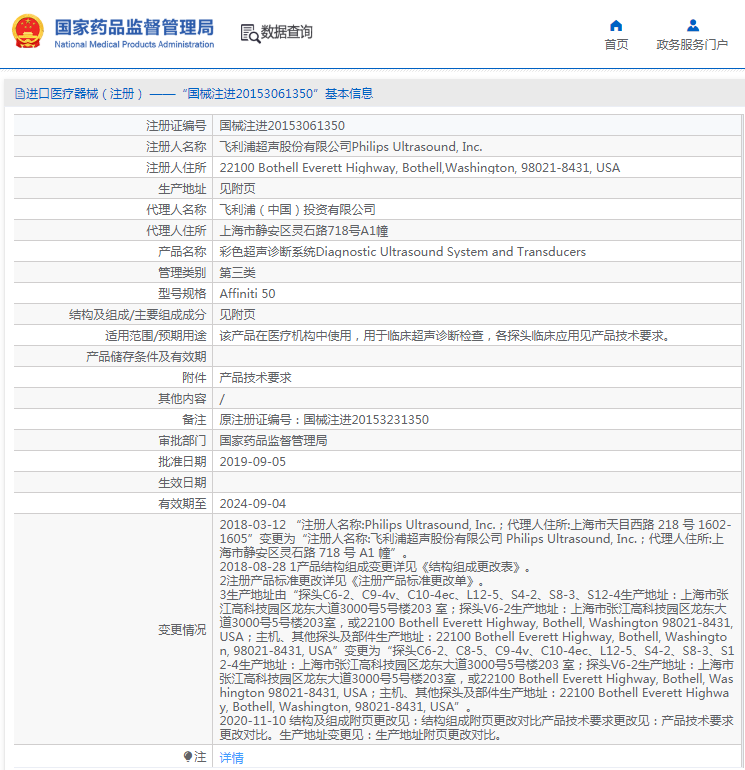Select product name 彩色超声诊断系统Diagnostic Ultrasound System
Viewport: 745px width, 770px height.
(402, 252)
